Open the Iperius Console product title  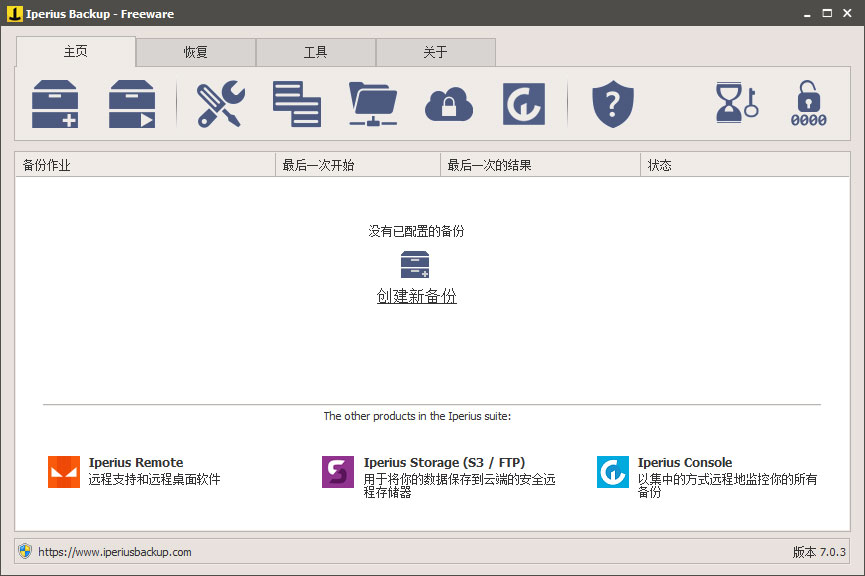(x=685, y=462)
